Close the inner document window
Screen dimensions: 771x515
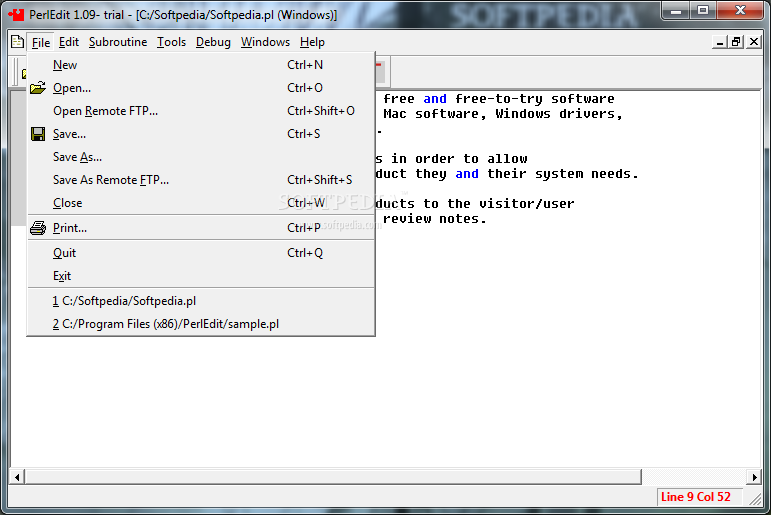coord(753,42)
